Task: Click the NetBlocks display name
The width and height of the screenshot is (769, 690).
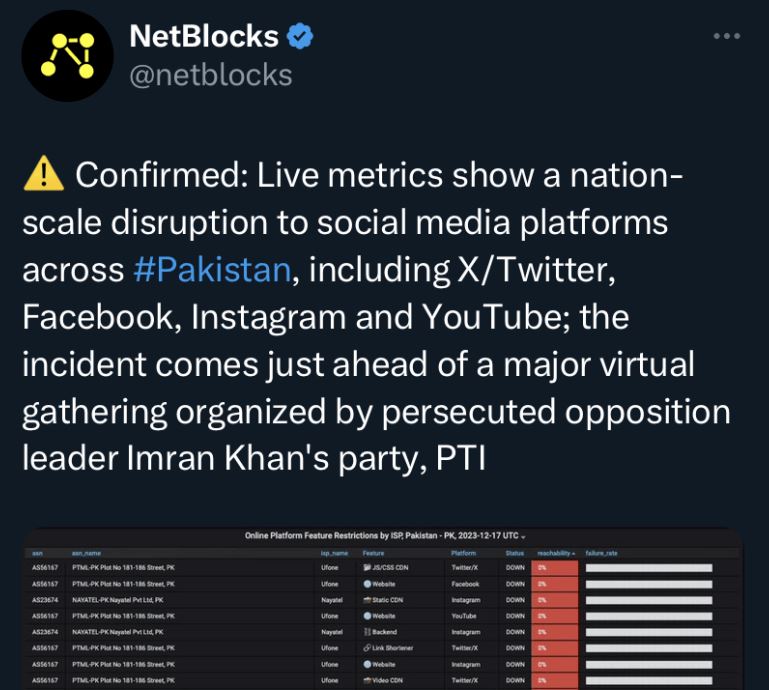Action: (204, 37)
